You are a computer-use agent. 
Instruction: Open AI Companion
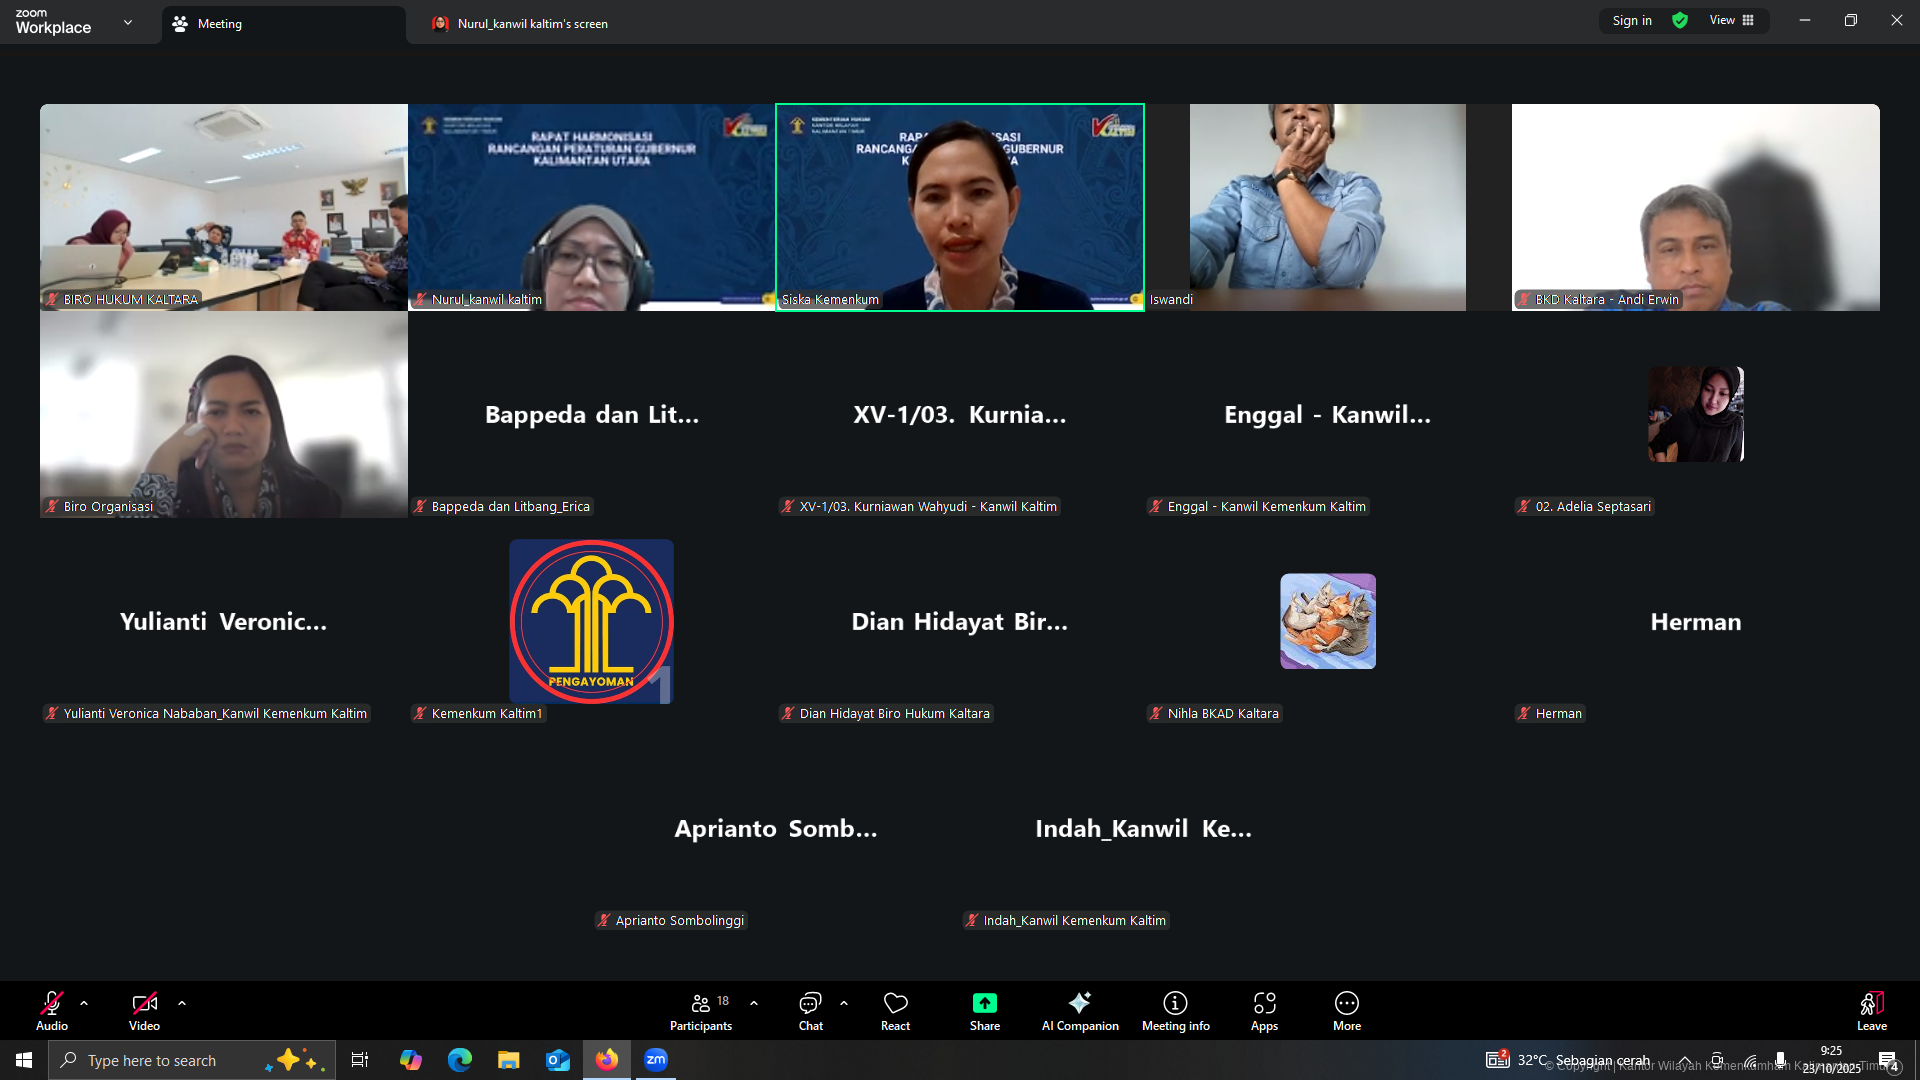click(x=1080, y=1010)
